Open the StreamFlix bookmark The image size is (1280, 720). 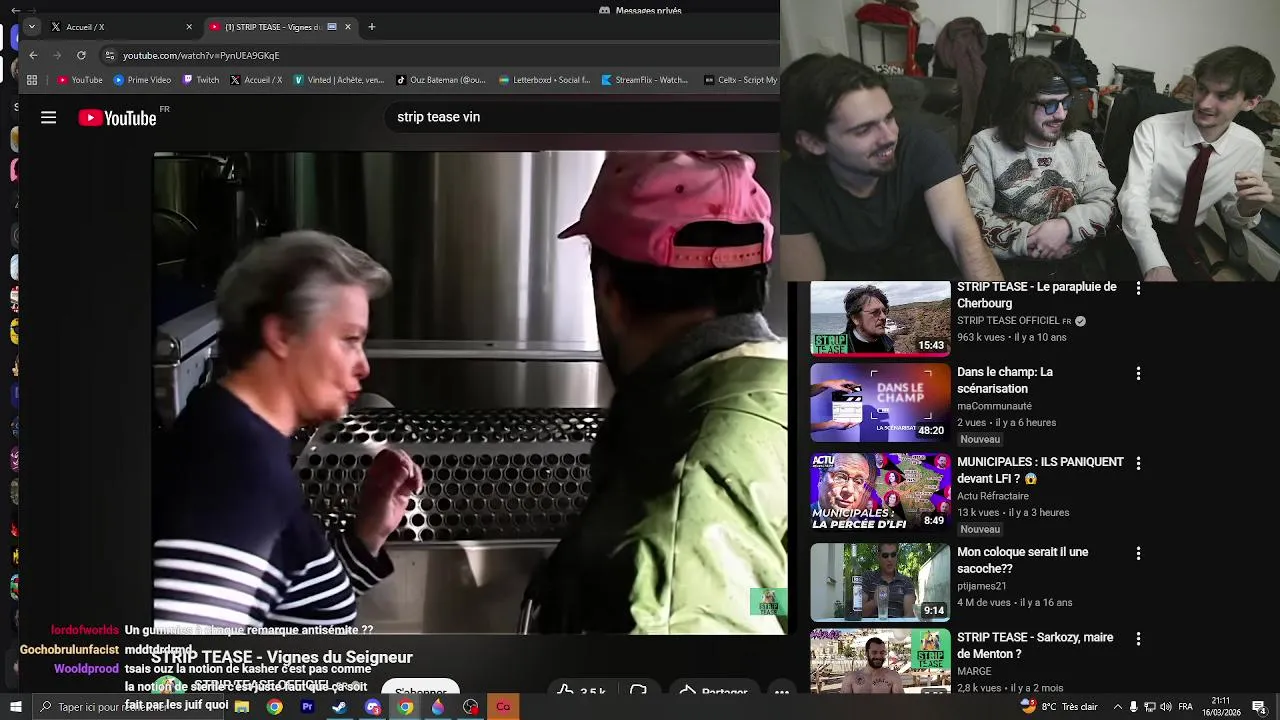click(x=645, y=80)
